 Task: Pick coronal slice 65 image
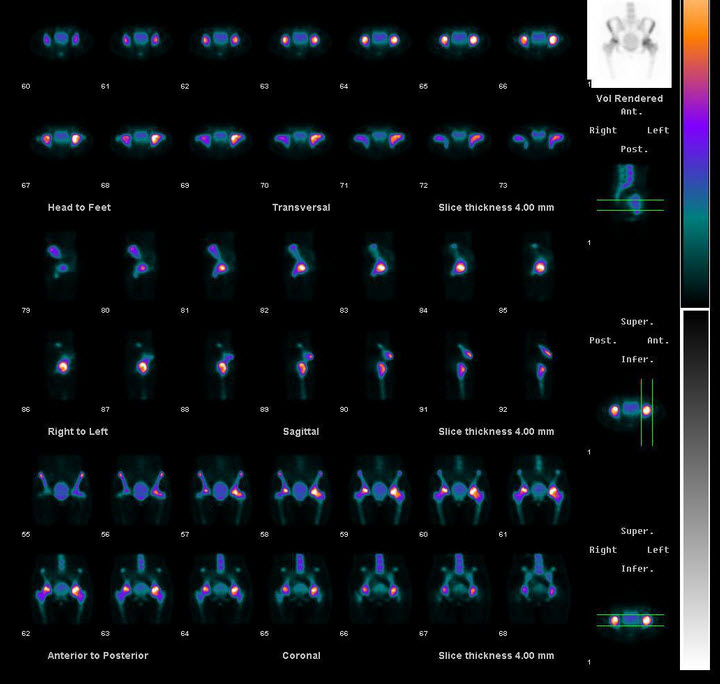(x=299, y=588)
